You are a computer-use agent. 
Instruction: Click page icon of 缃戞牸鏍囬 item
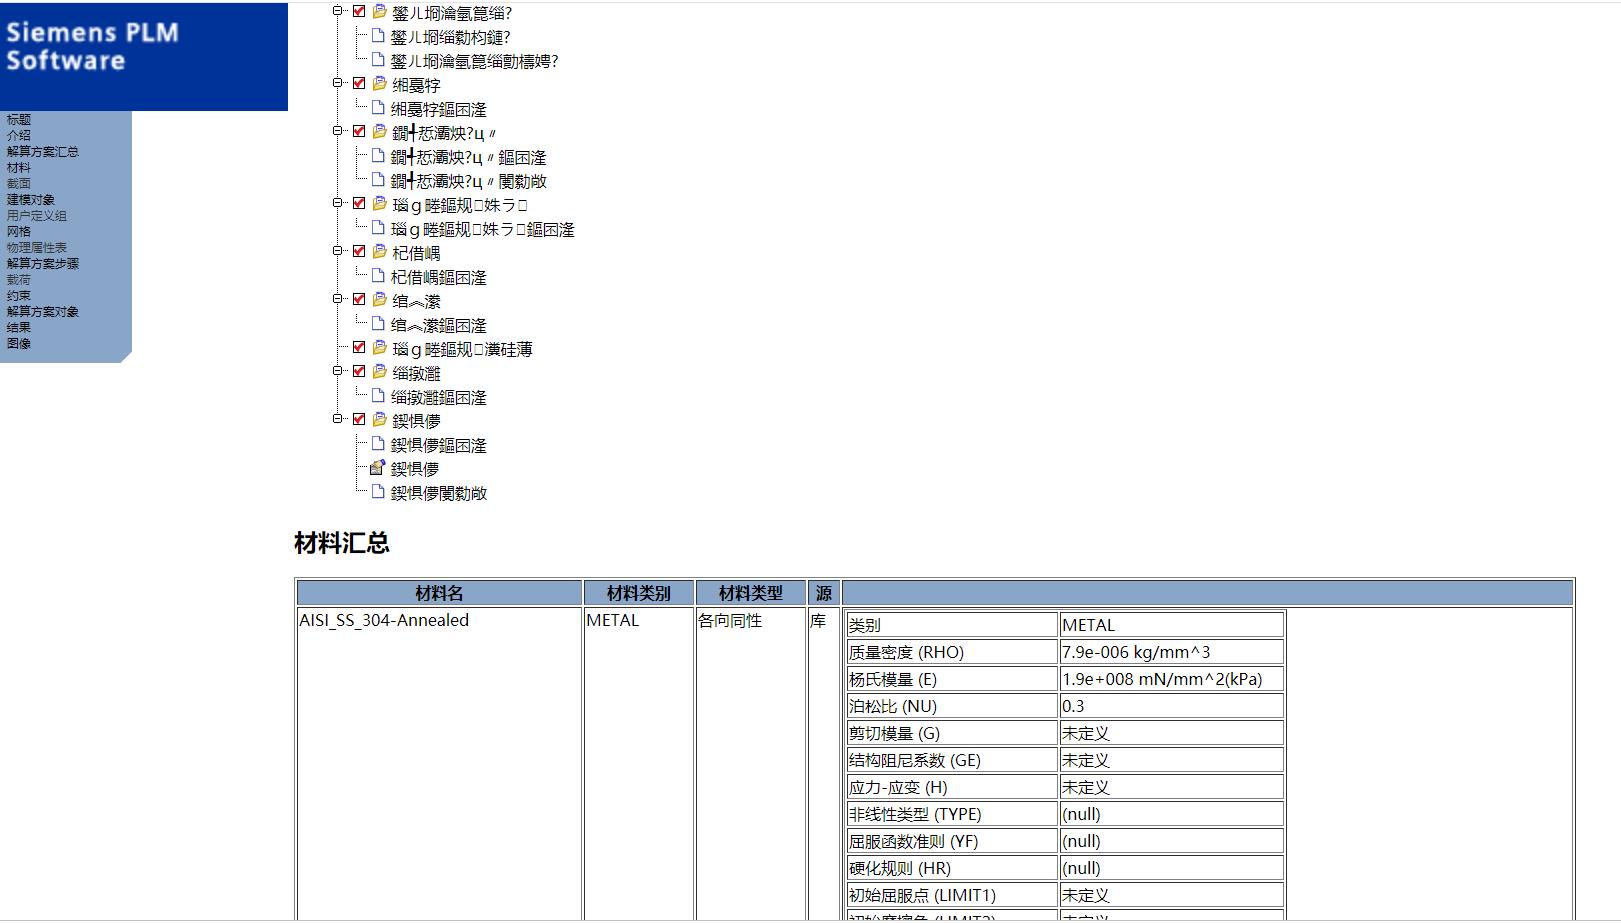point(378,107)
